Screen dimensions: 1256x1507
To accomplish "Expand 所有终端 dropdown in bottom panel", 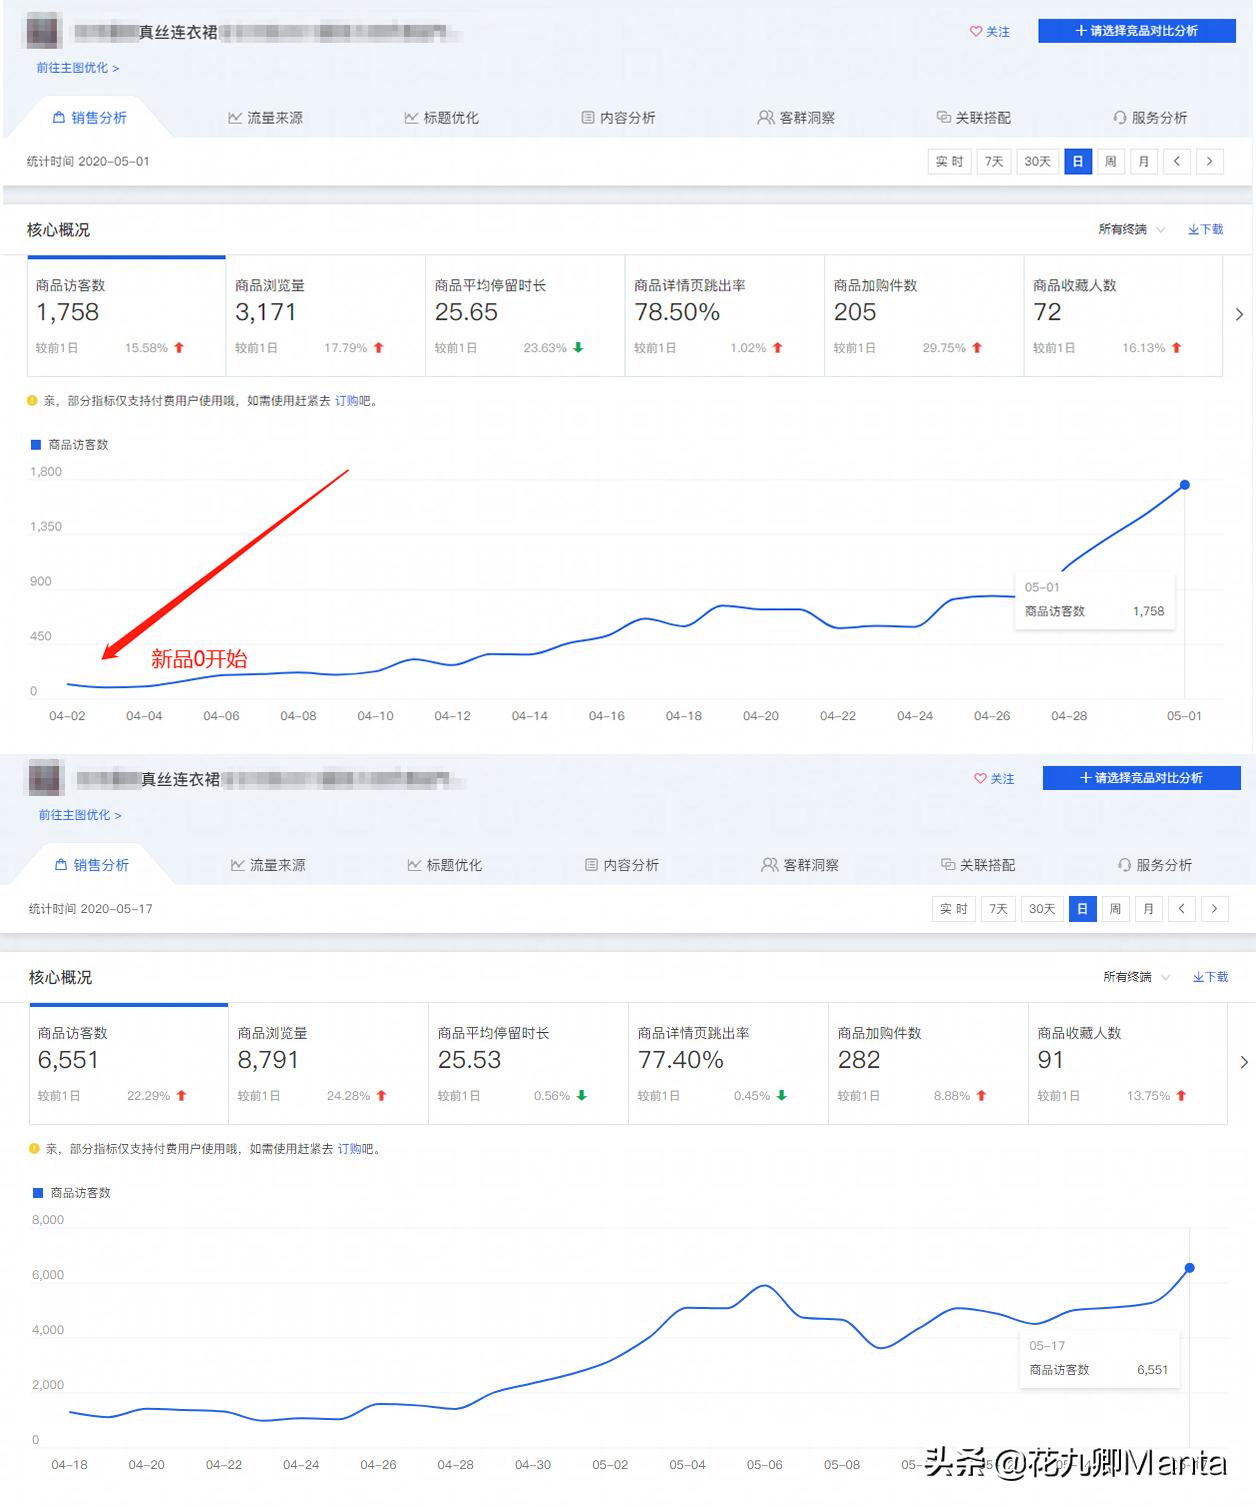I will [1136, 977].
